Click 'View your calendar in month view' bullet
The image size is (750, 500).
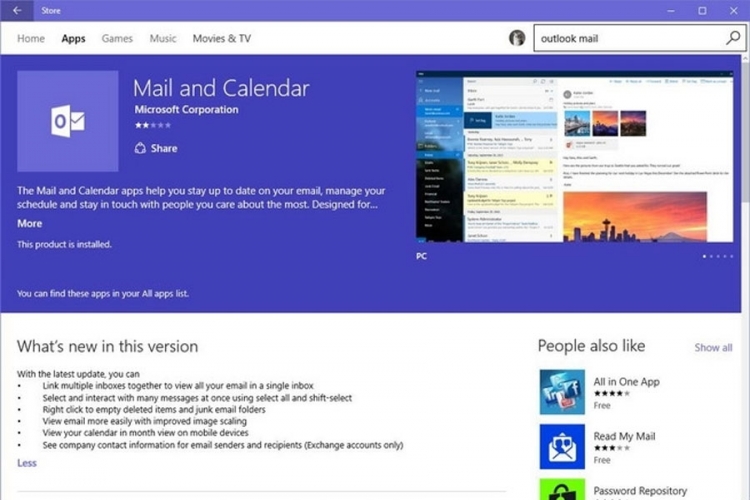pyautogui.click(x=145, y=433)
